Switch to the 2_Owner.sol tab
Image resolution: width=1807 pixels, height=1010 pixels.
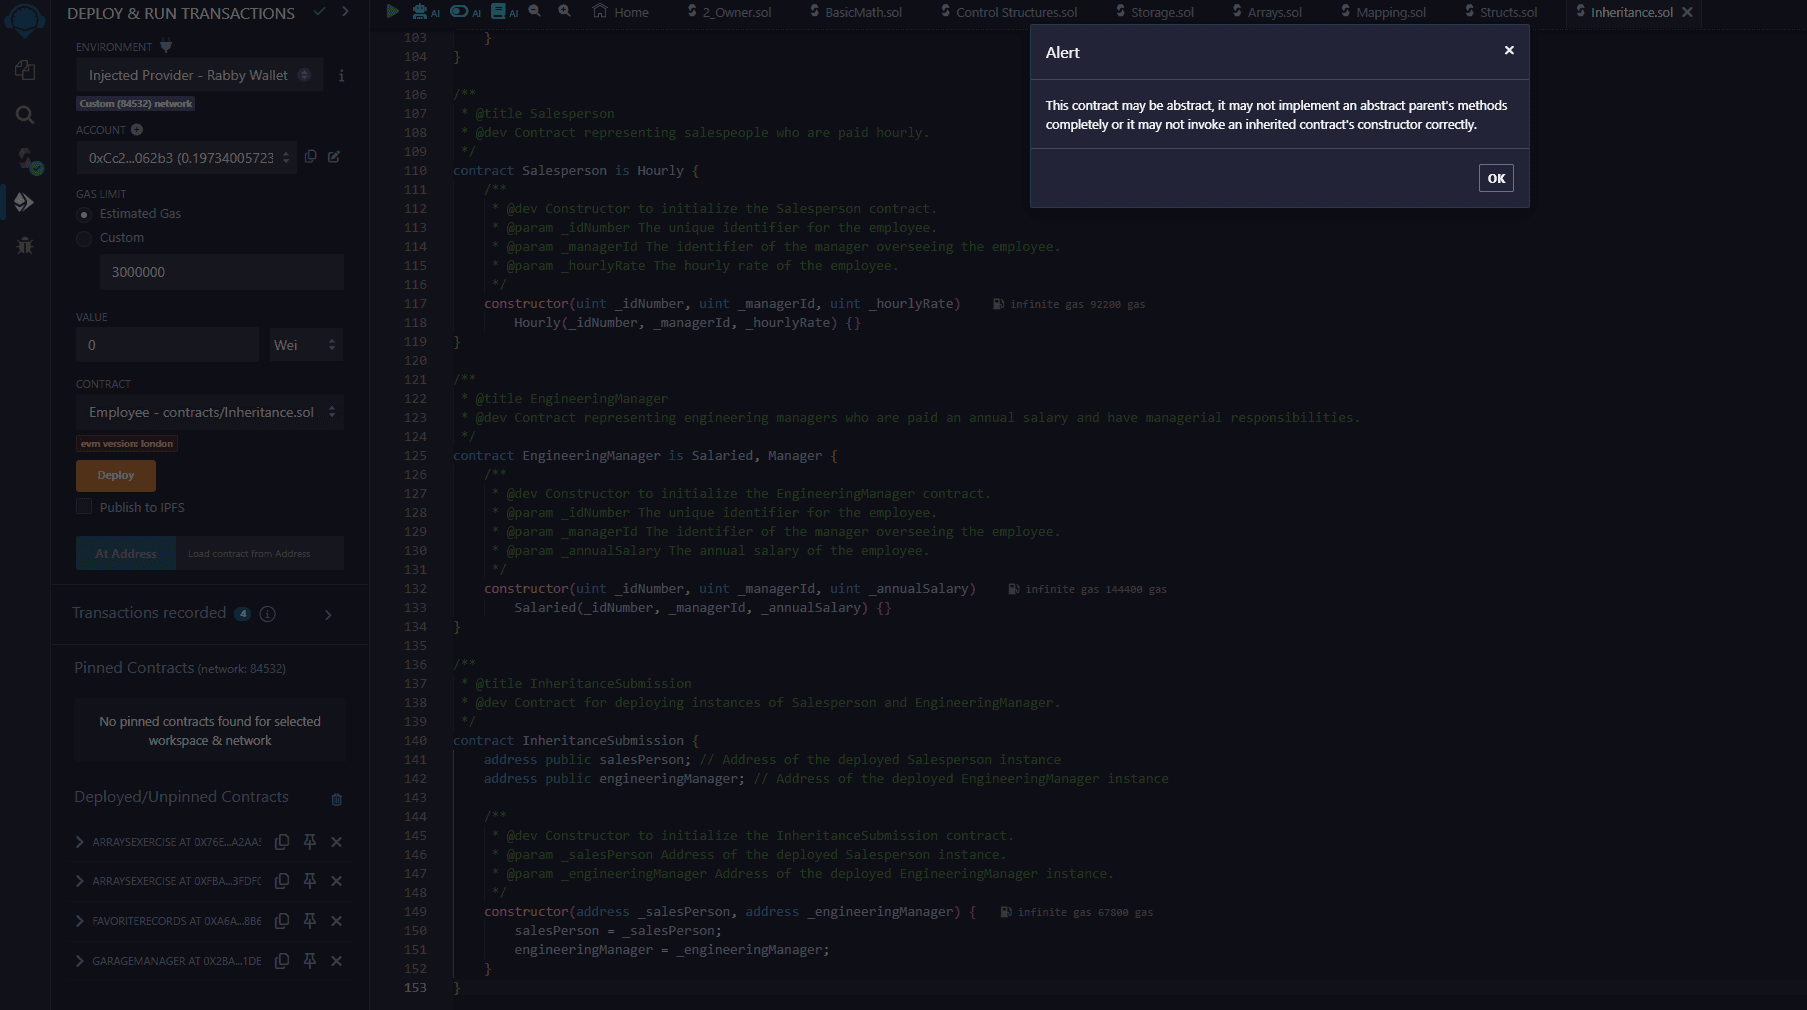point(730,12)
